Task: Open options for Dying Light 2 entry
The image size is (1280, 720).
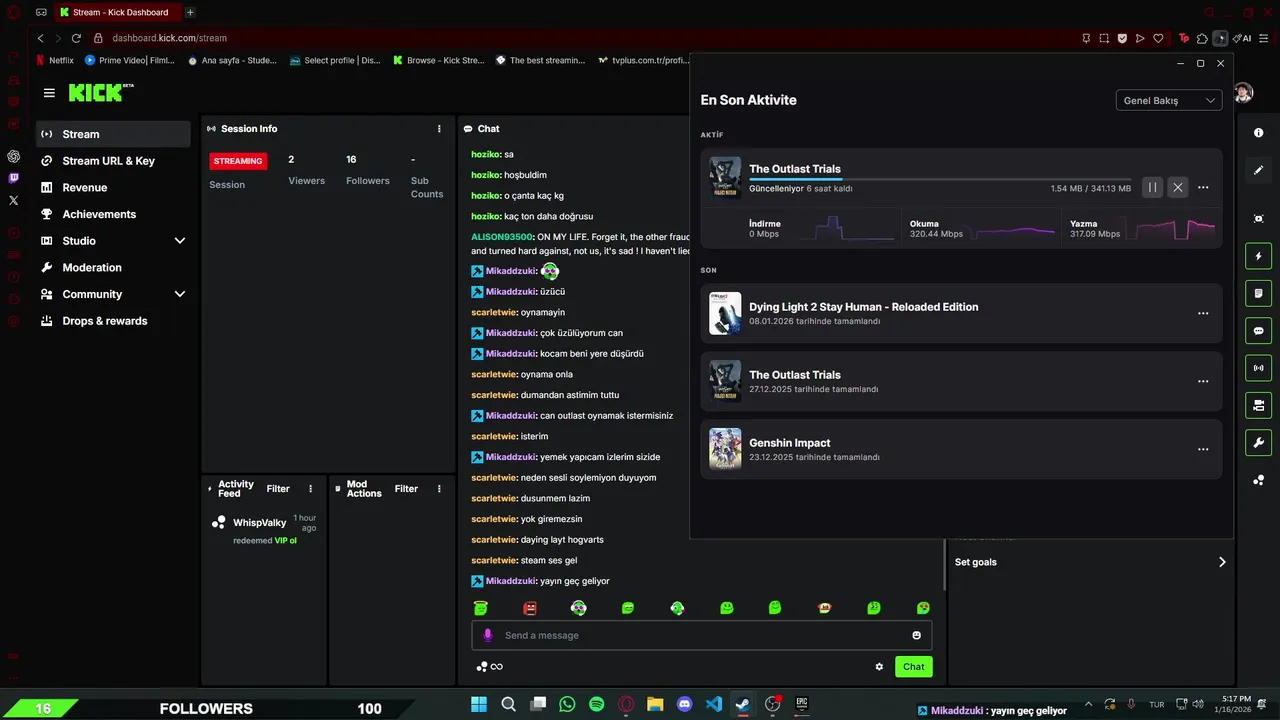Action: (1203, 313)
